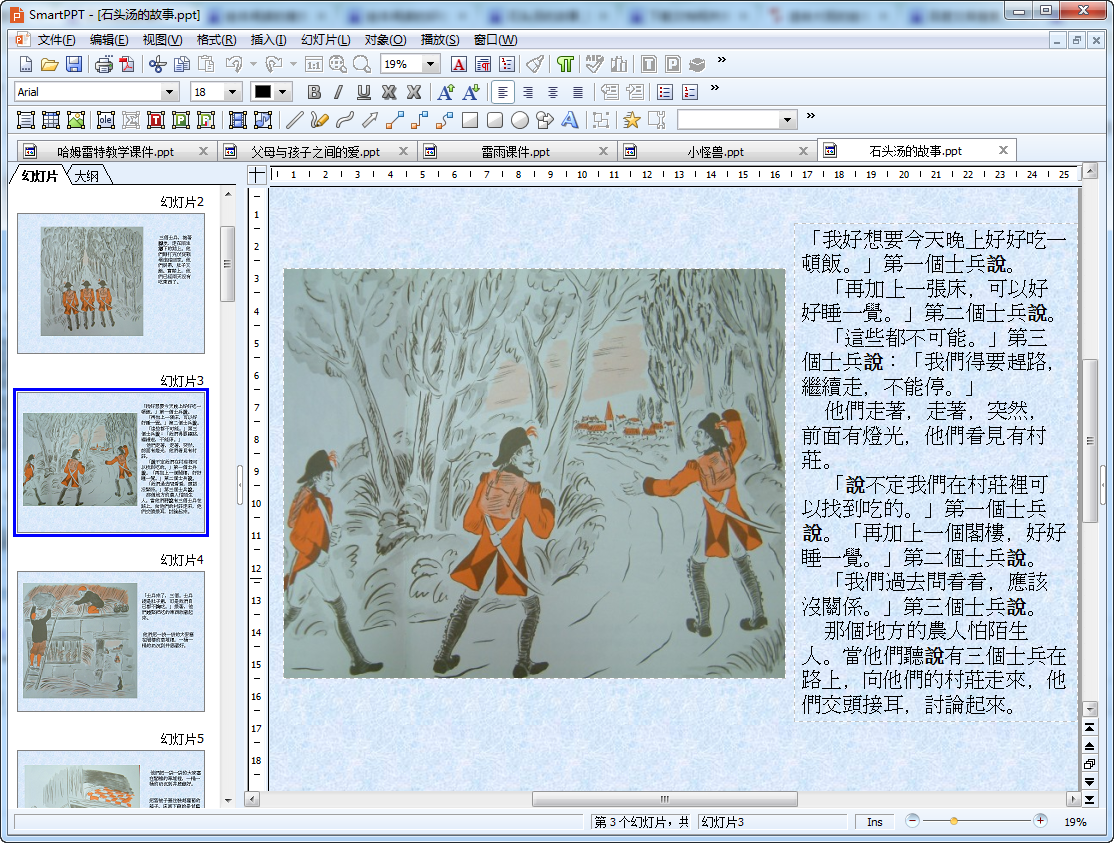Click the soldiers illustration on the slide
Screen dimensions: 1114x843
pos(534,473)
